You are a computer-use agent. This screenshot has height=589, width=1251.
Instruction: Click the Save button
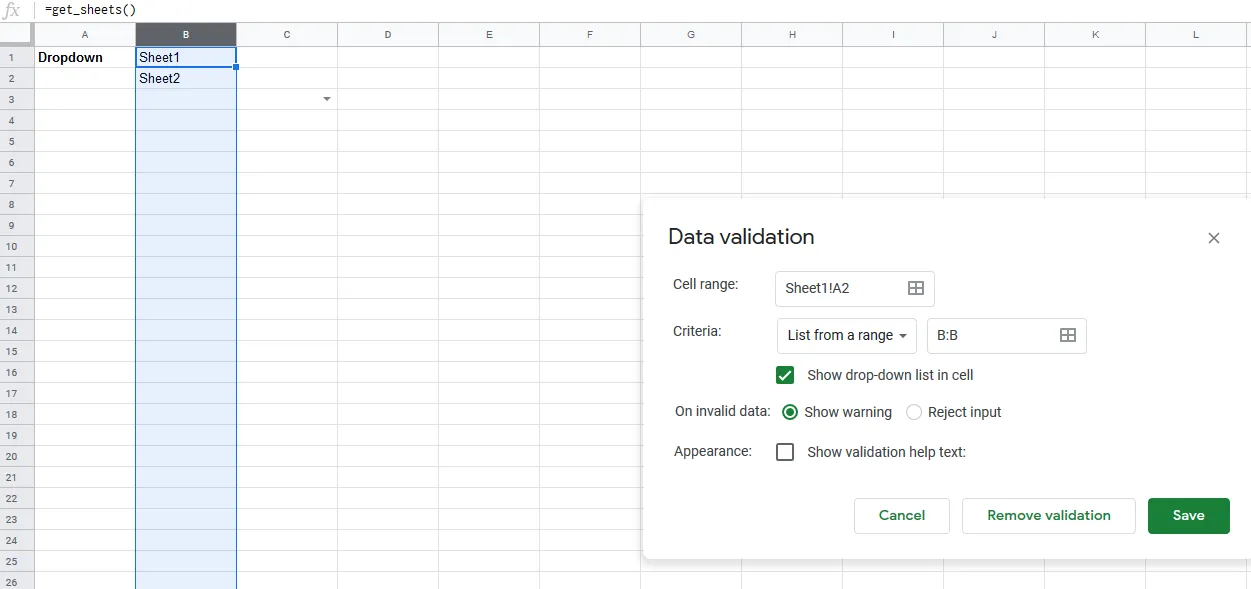point(1188,515)
